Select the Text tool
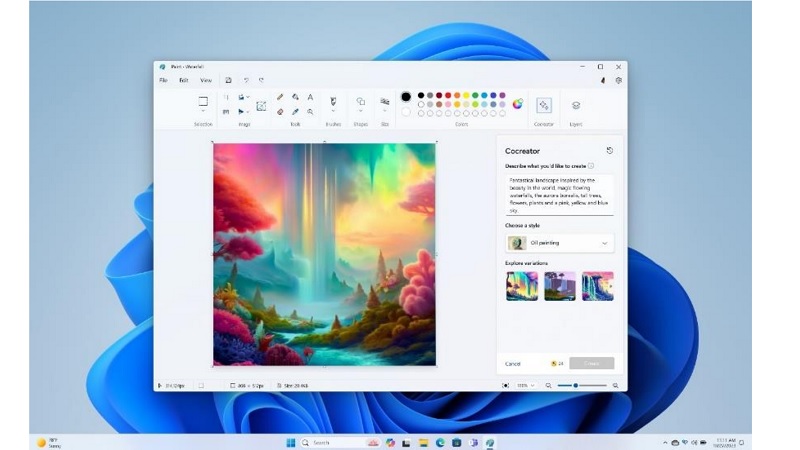 pos(310,97)
